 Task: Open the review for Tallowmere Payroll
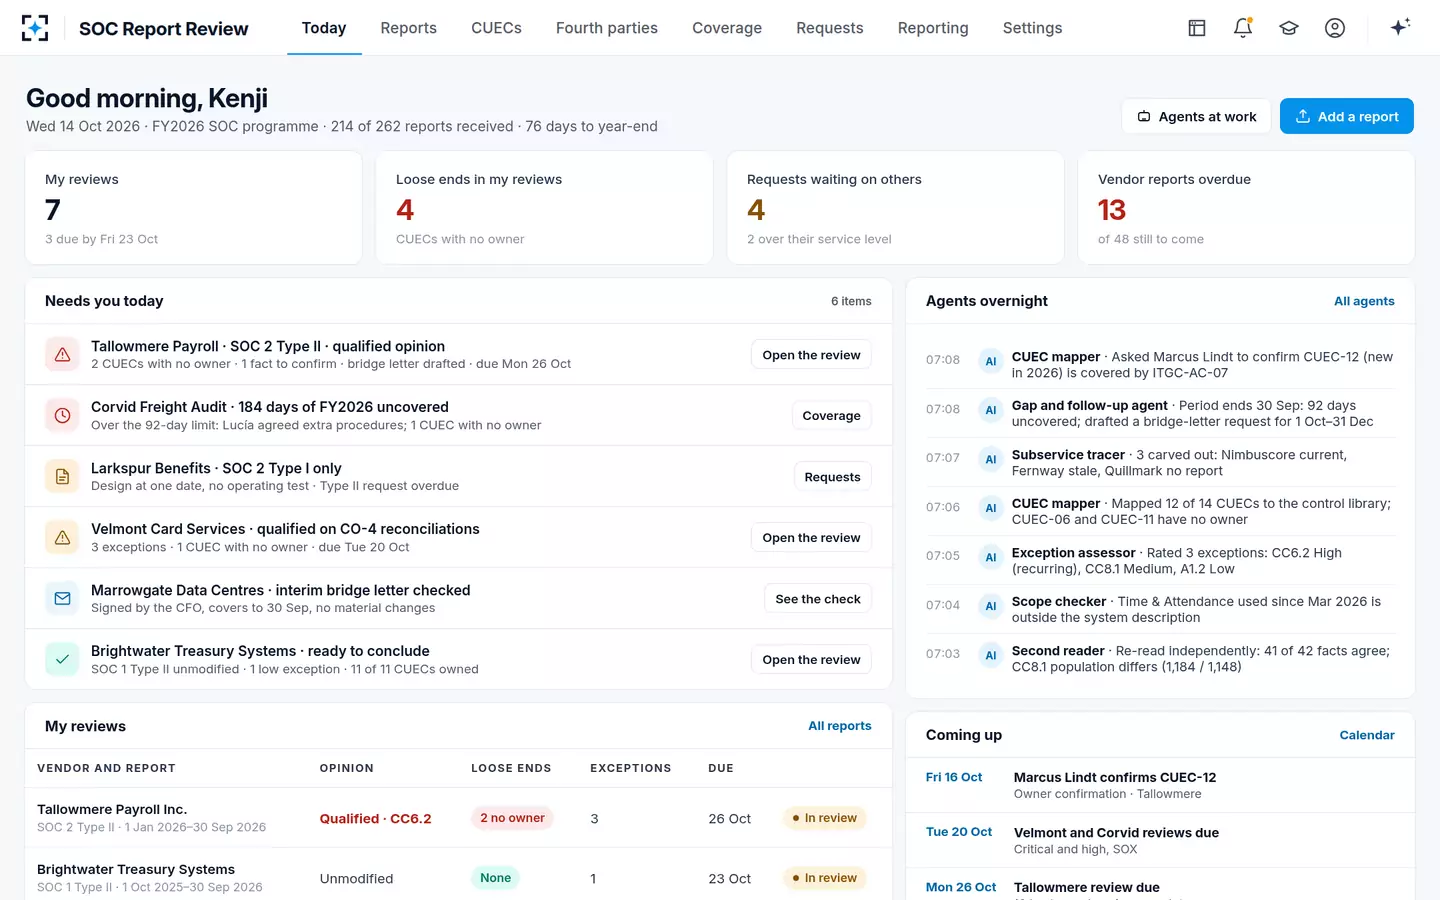click(811, 355)
